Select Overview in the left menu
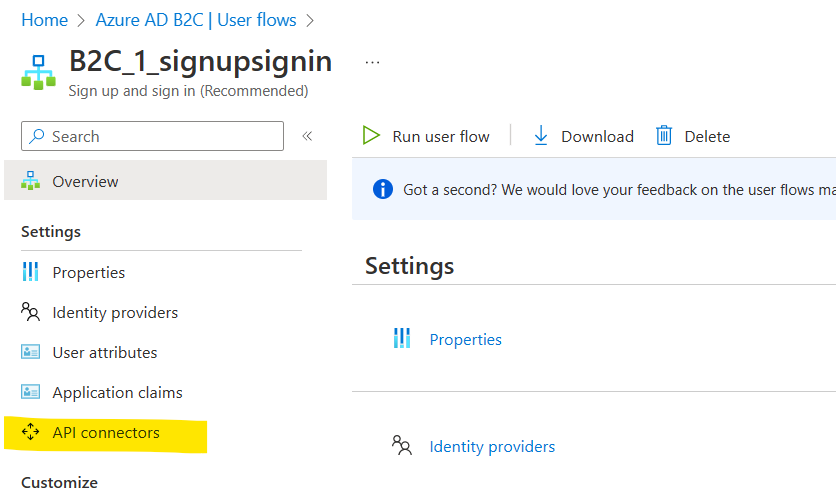The width and height of the screenshot is (836, 495). pos(165,181)
